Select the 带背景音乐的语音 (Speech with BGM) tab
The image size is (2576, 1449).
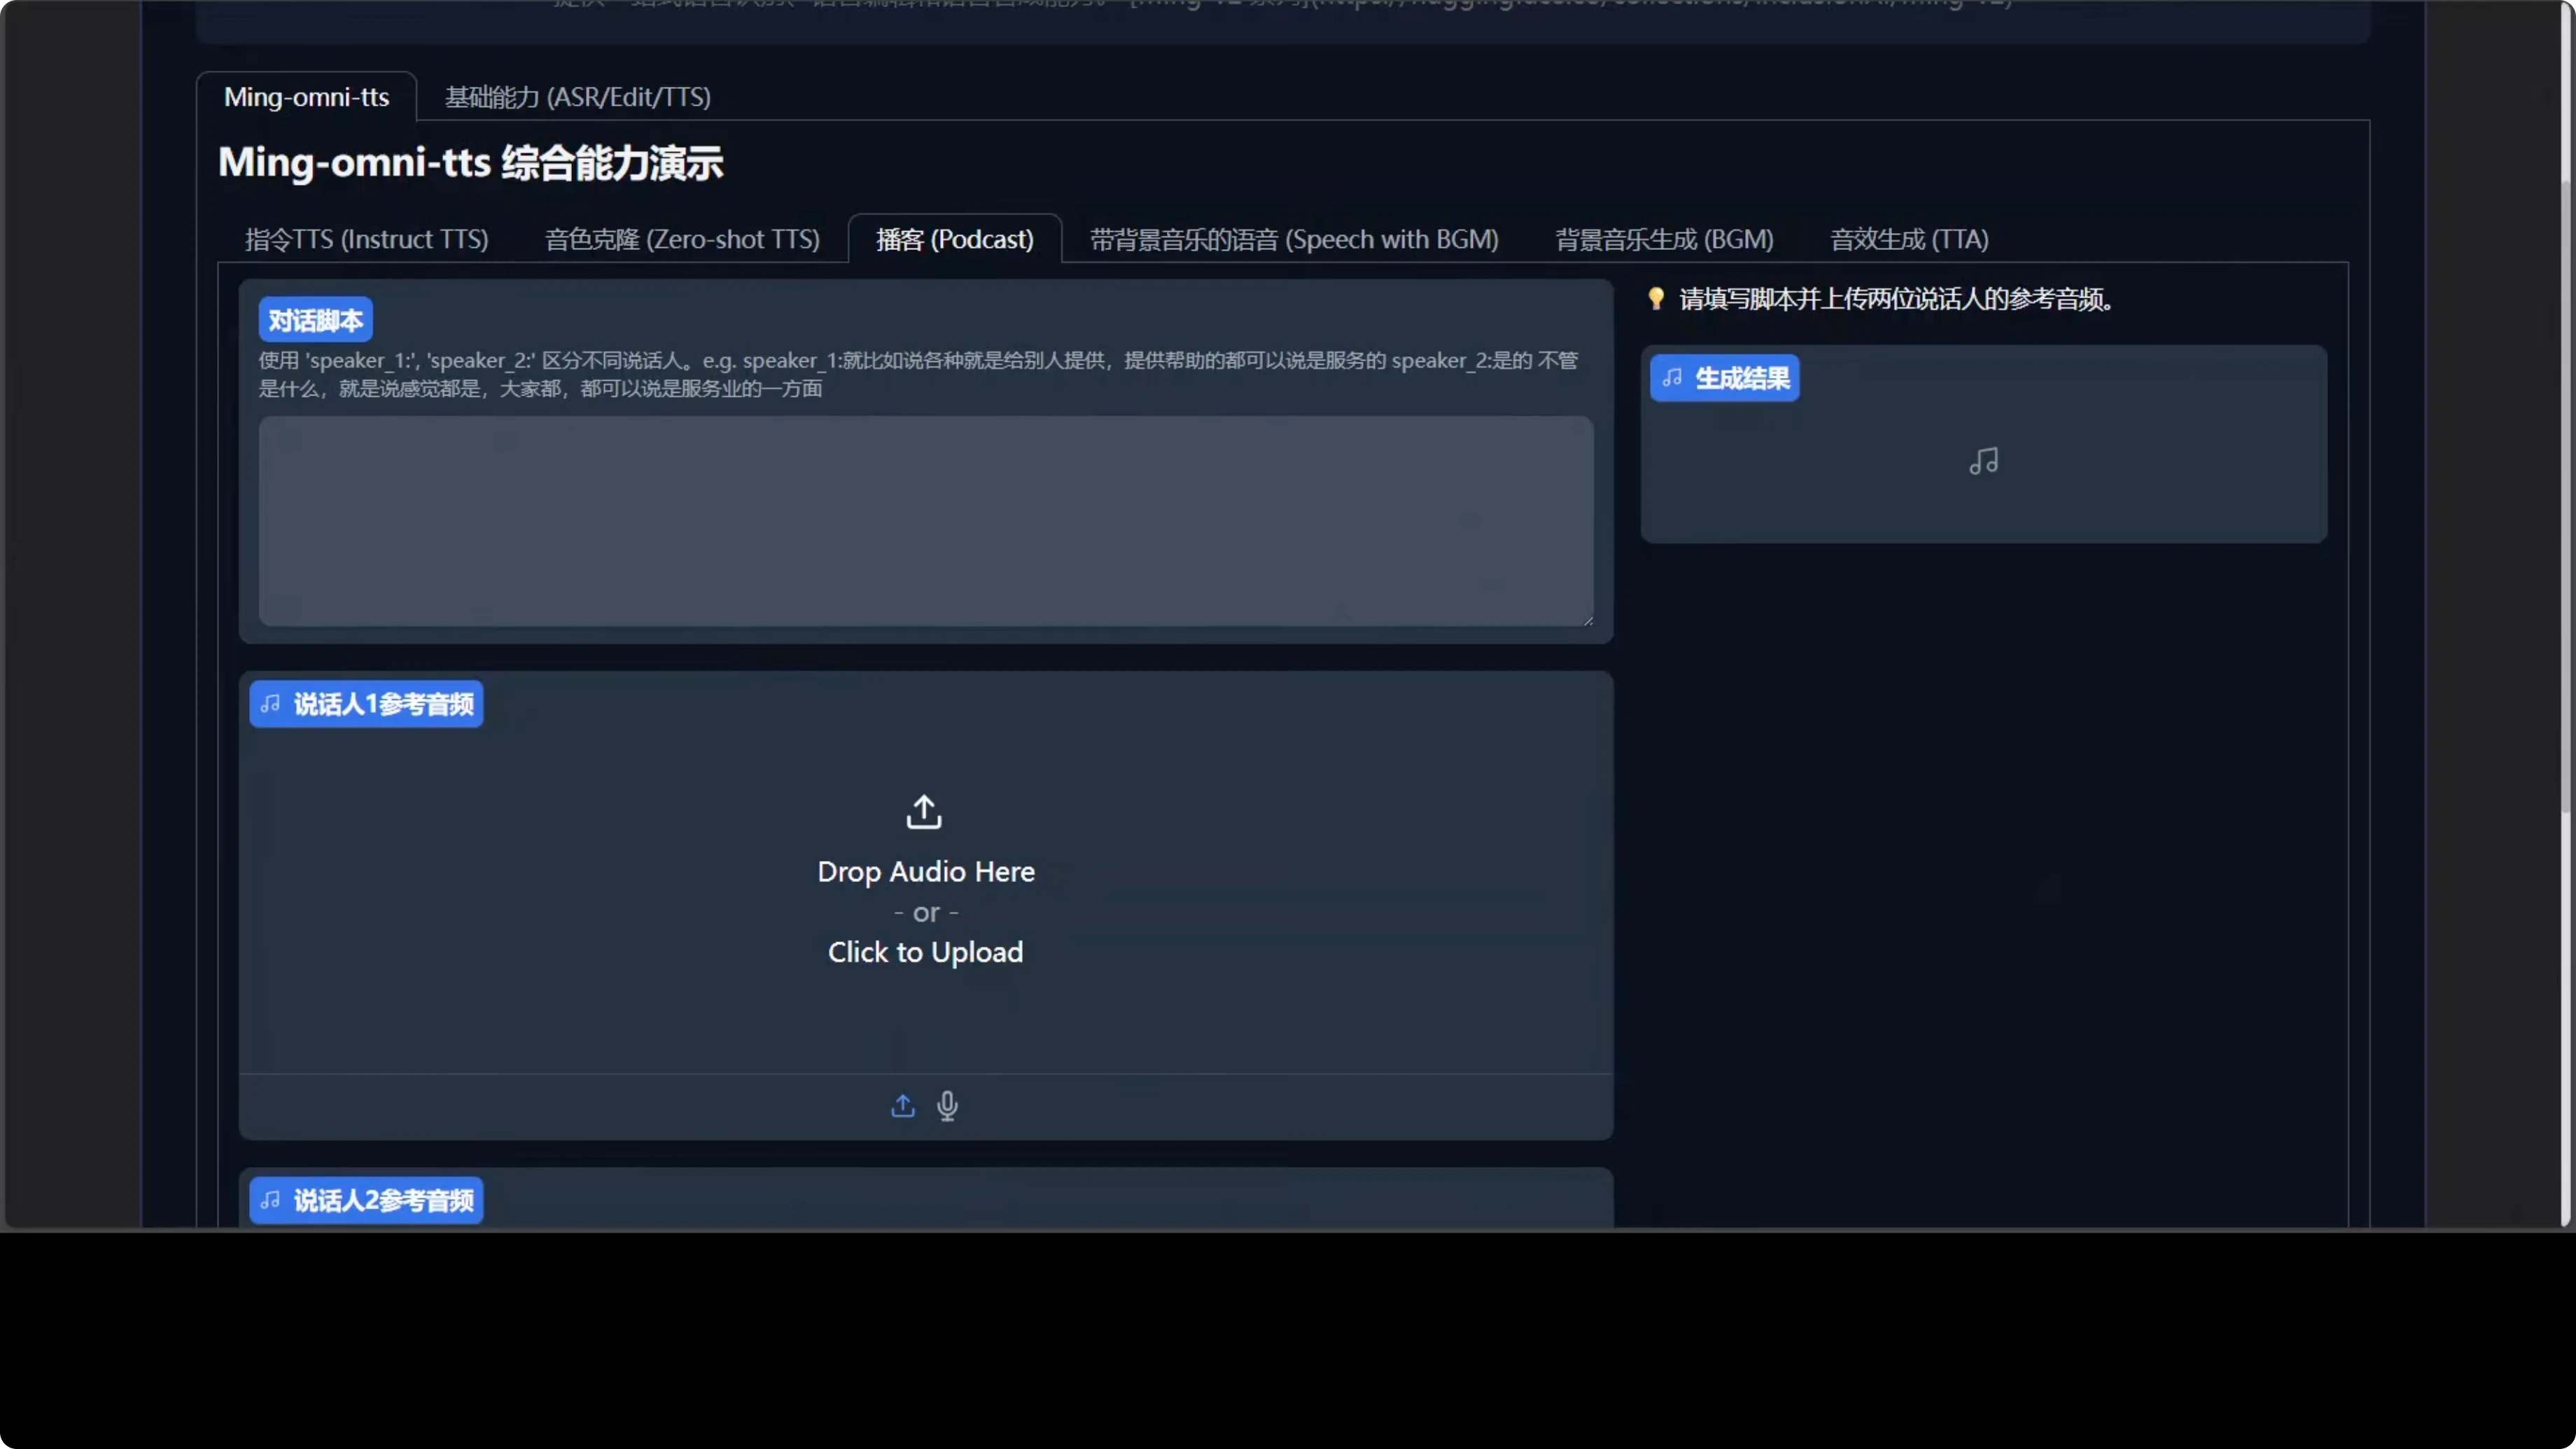(1293, 239)
